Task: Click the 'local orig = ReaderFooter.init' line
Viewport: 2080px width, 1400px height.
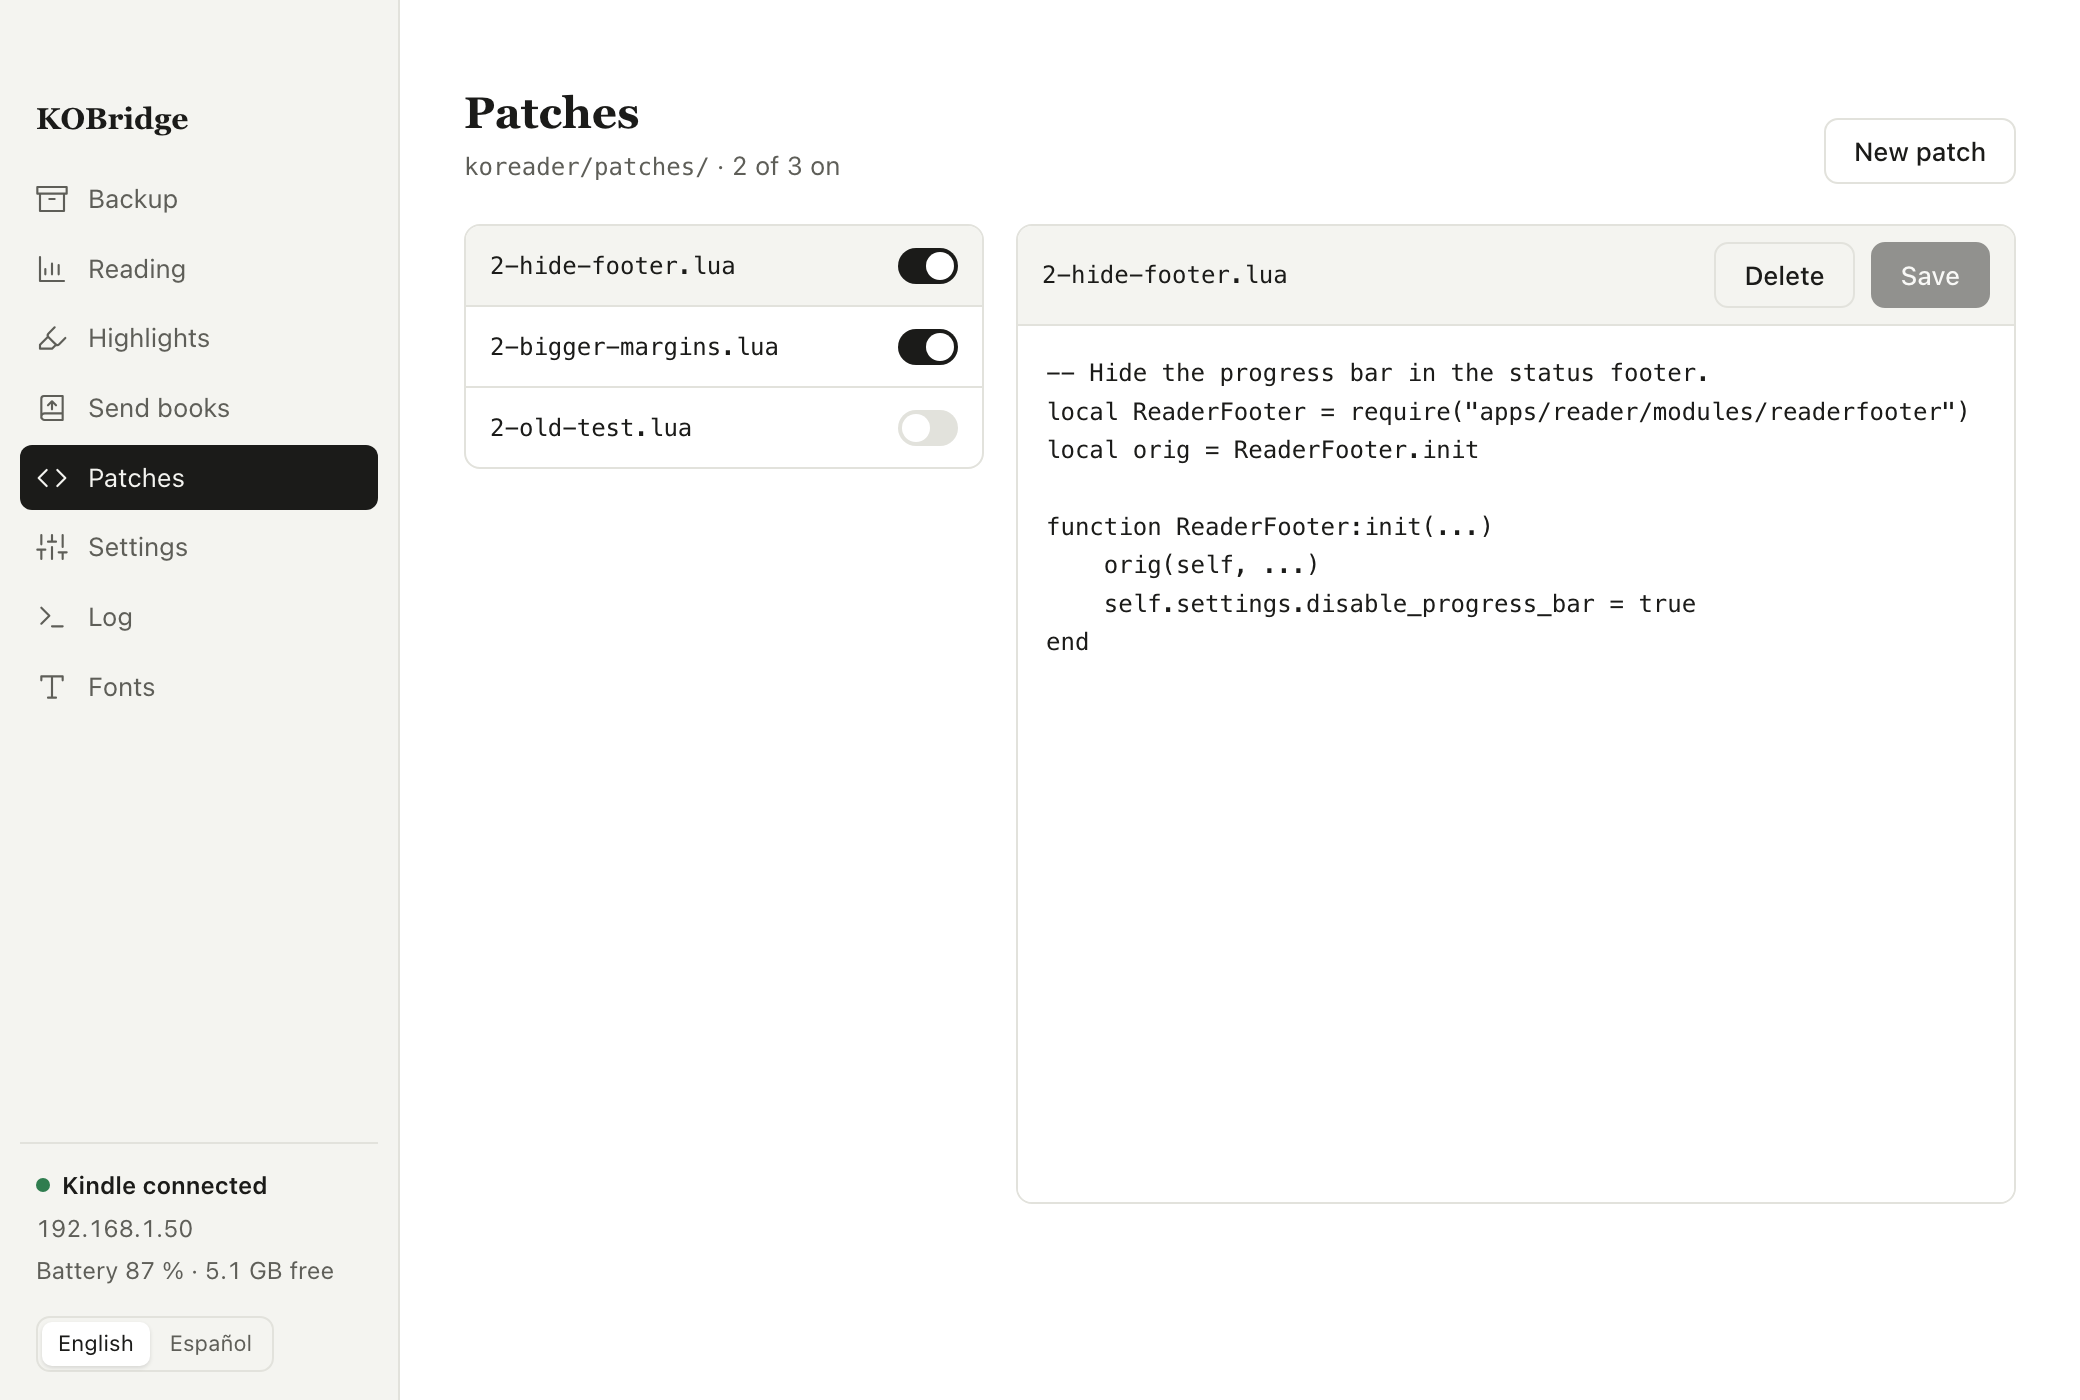Action: point(1262,450)
